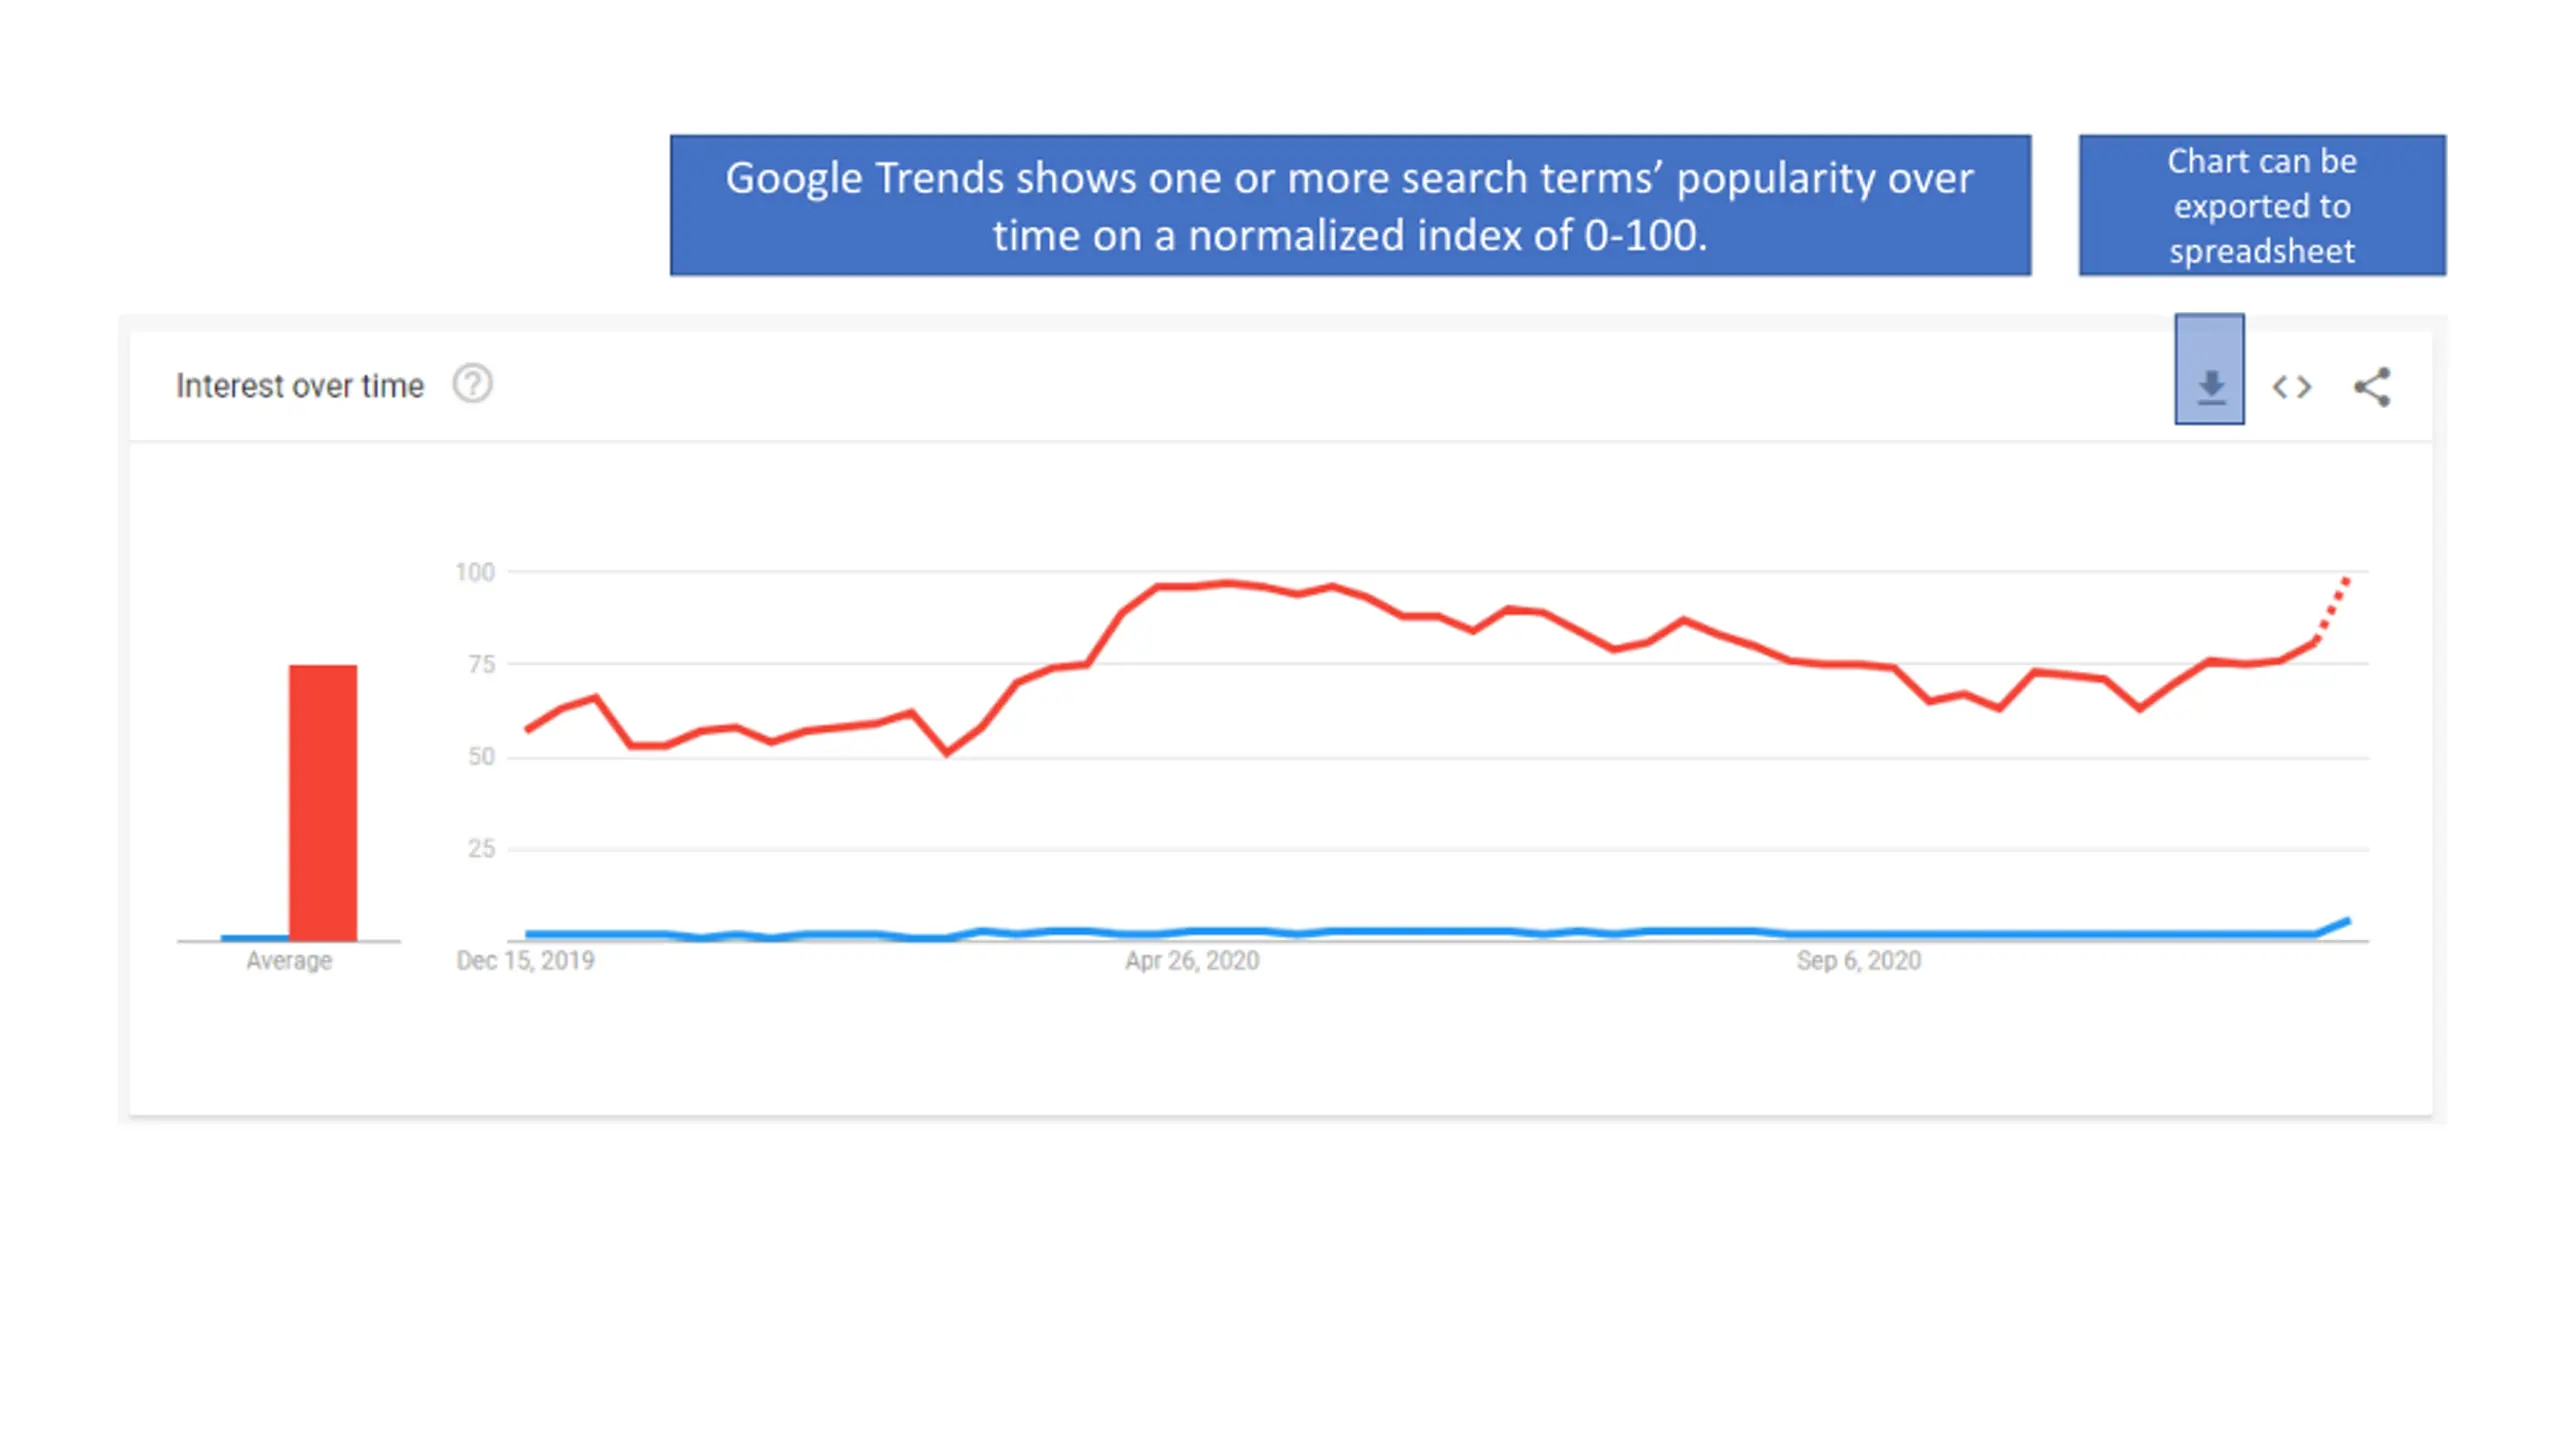
Task: Select the red Average bar
Action: [x=323, y=802]
